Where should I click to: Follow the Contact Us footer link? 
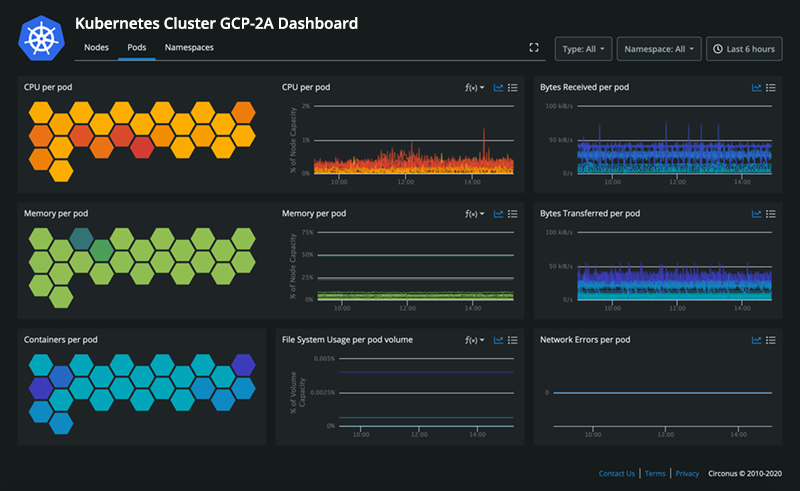point(616,473)
